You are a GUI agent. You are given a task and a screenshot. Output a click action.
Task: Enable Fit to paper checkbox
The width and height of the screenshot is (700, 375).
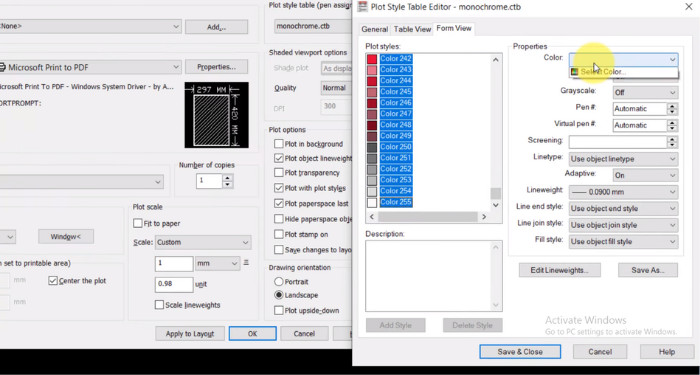pyautogui.click(x=138, y=223)
